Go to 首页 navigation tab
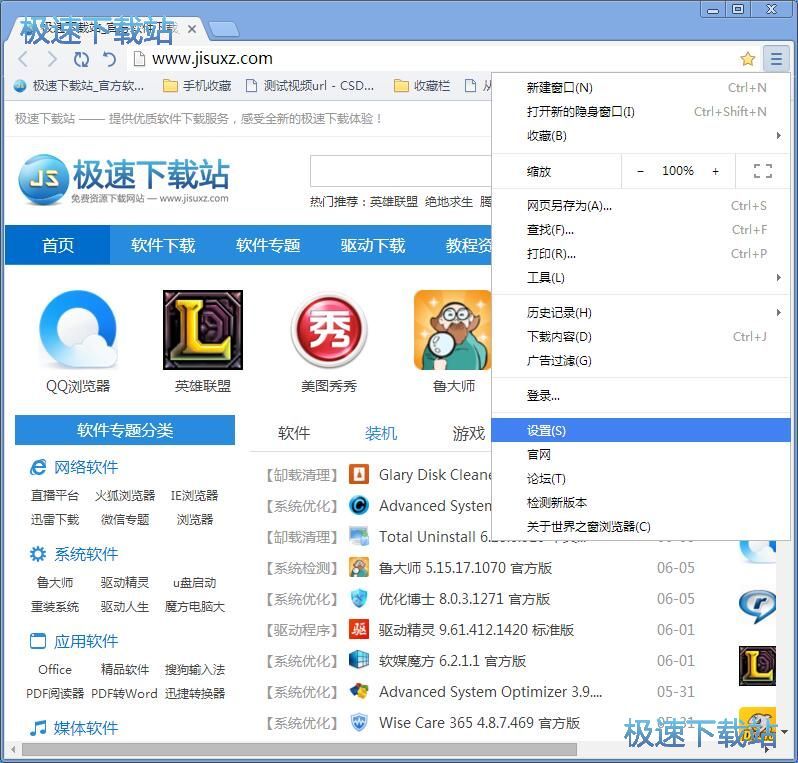The height and width of the screenshot is (763, 798). pos(58,245)
